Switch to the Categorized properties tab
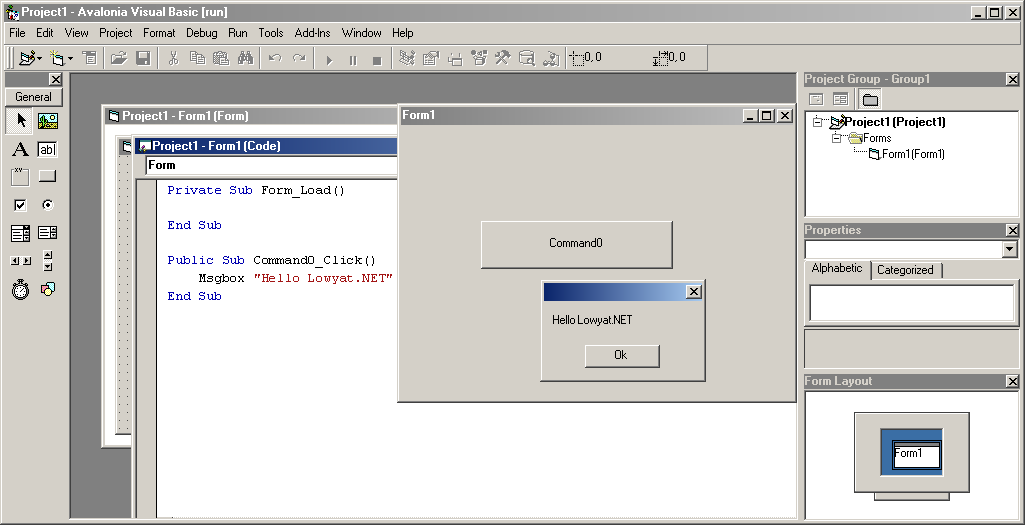The height and width of the screenshot is (525, 1025). tap(905, 270)
